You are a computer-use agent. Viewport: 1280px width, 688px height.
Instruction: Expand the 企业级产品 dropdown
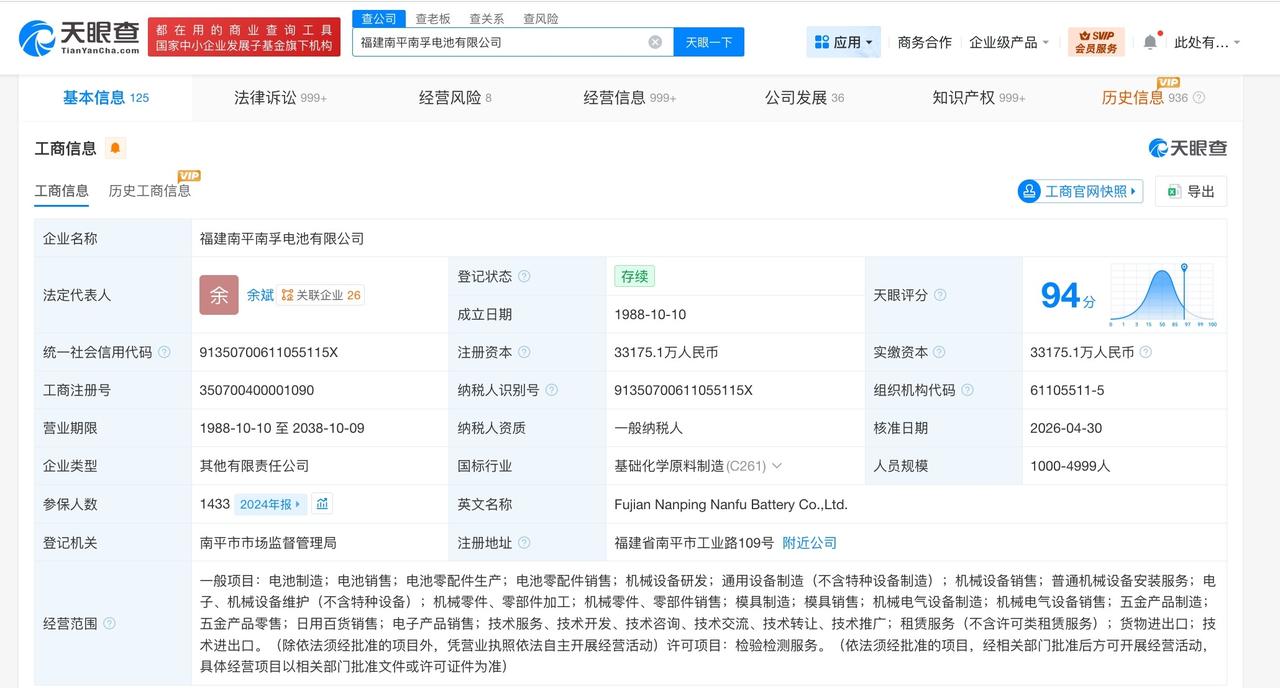coord(1009,42)
